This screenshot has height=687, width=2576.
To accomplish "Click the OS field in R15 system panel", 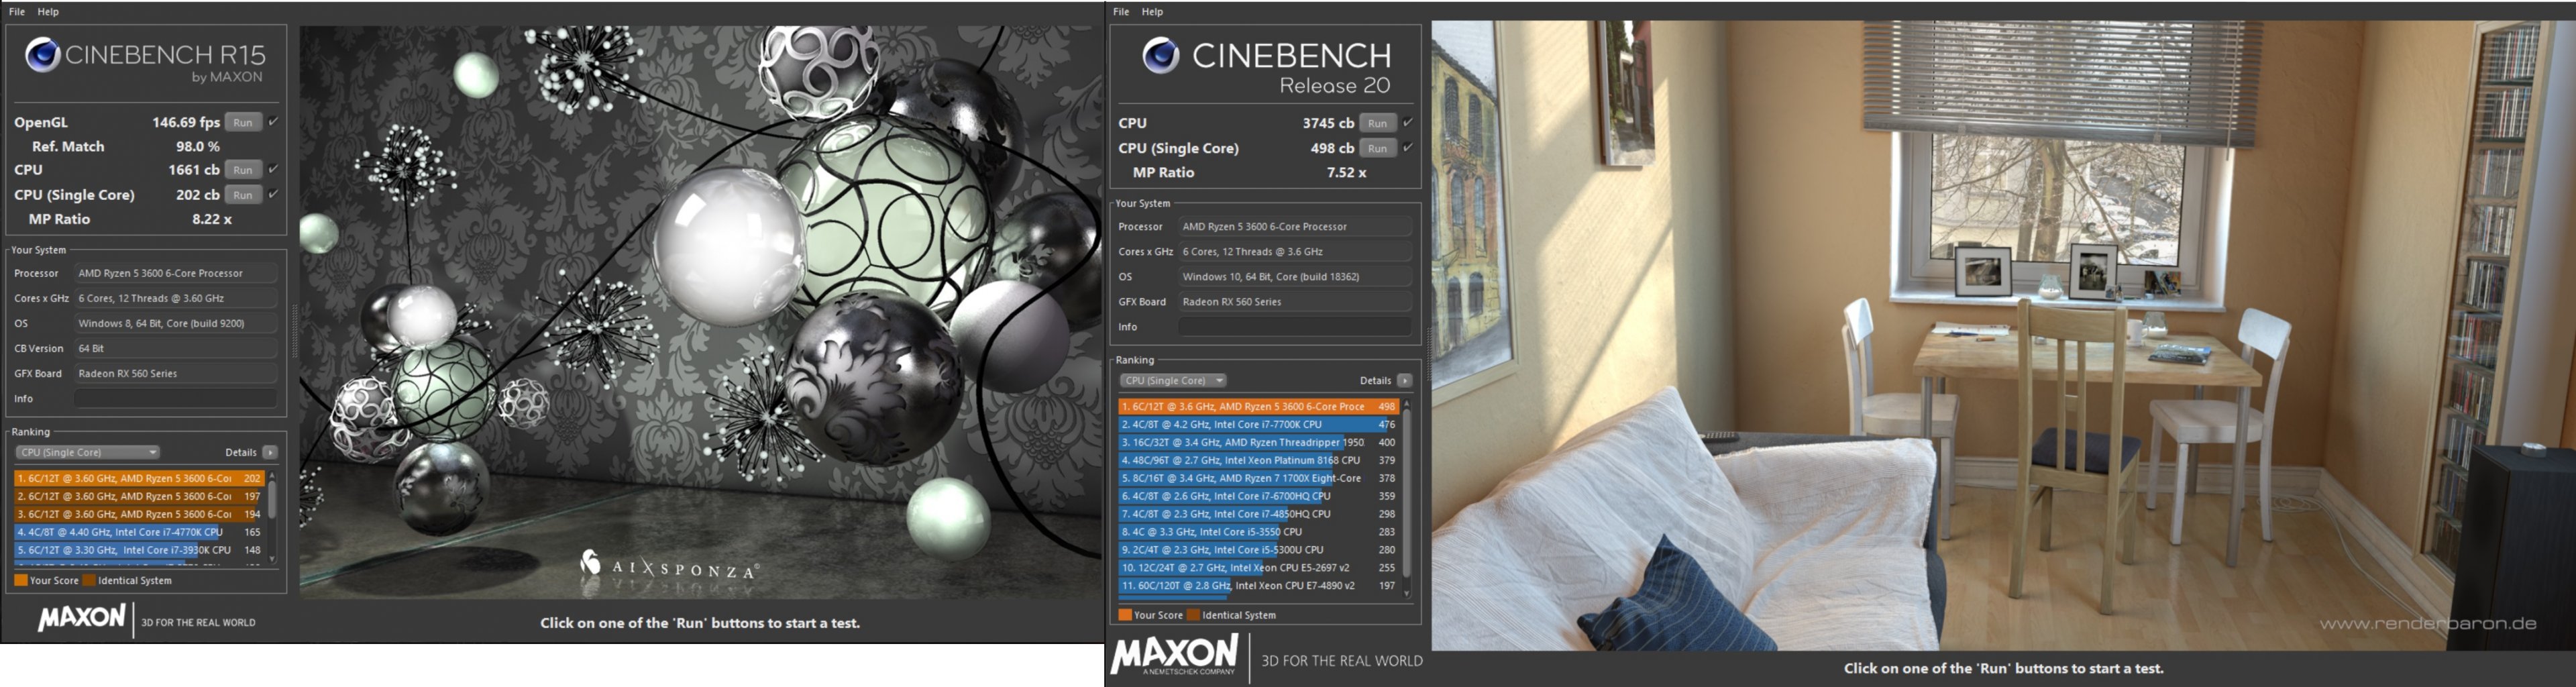I will [175, 323].
